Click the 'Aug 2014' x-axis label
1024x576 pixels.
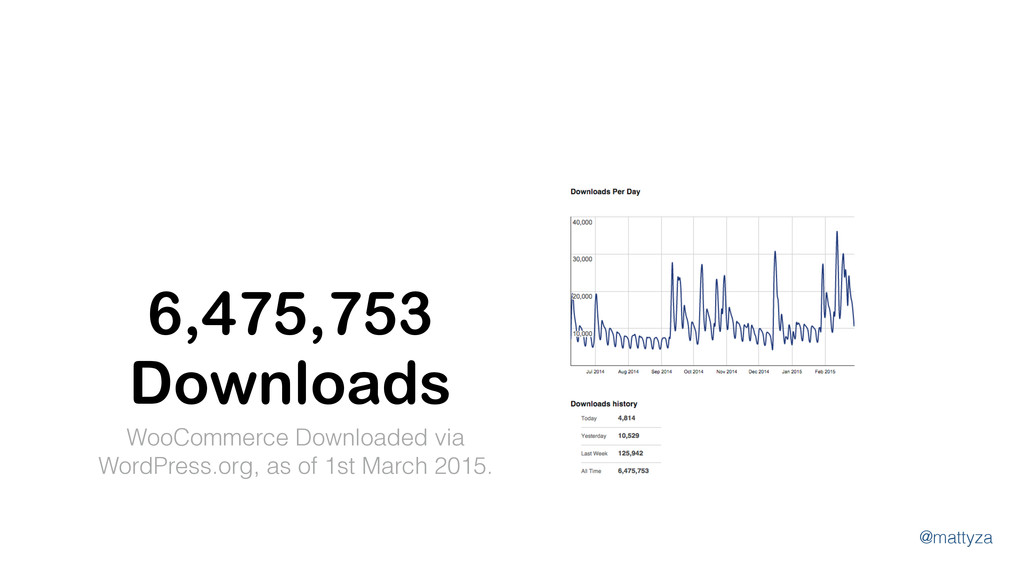tap(628, 372)
